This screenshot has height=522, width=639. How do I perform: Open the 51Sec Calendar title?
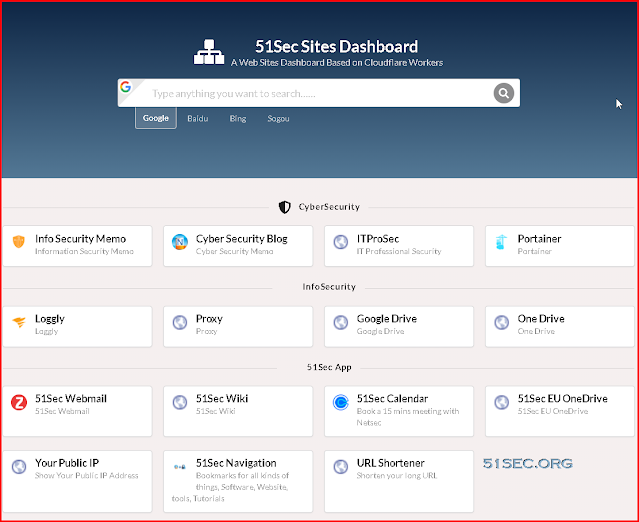[x=392, y=399]
